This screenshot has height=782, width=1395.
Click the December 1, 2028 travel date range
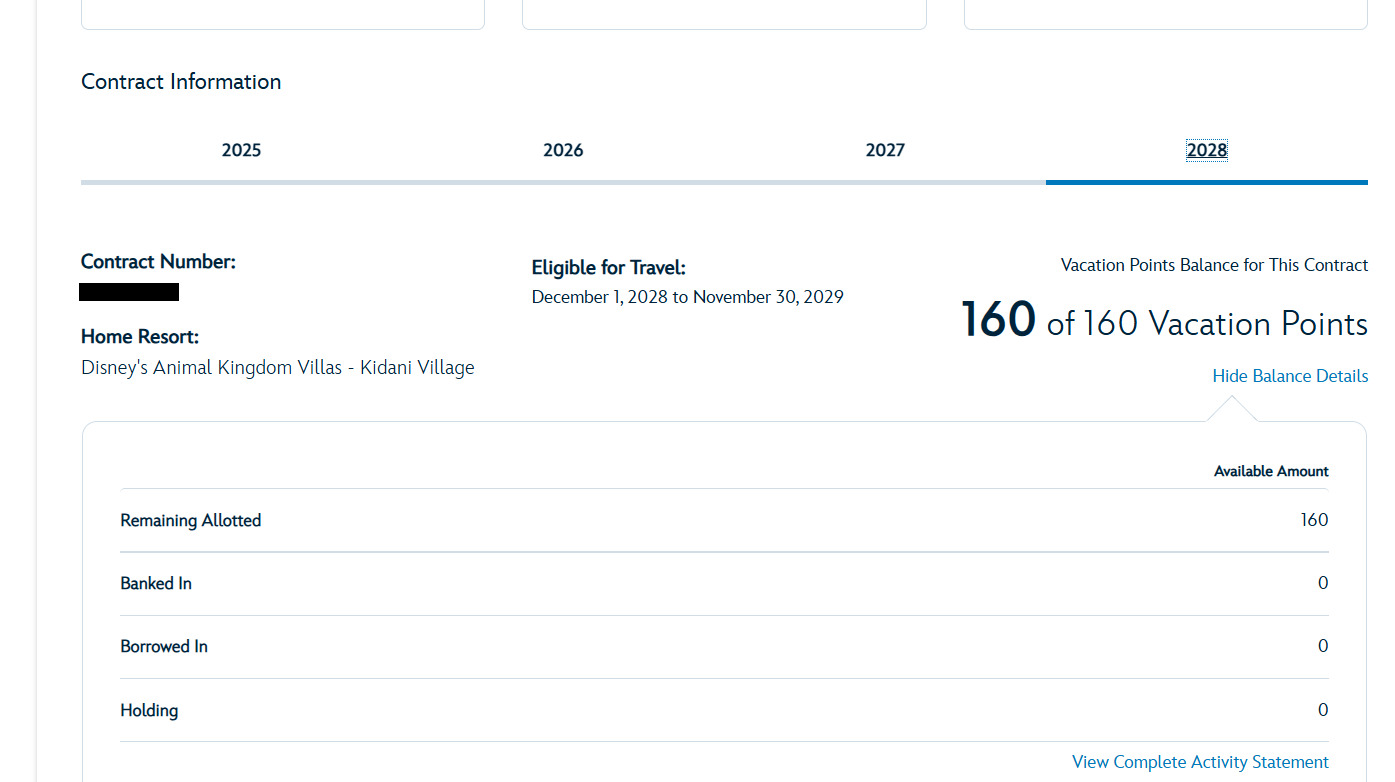pyautogui.click(x=688, y=297)
